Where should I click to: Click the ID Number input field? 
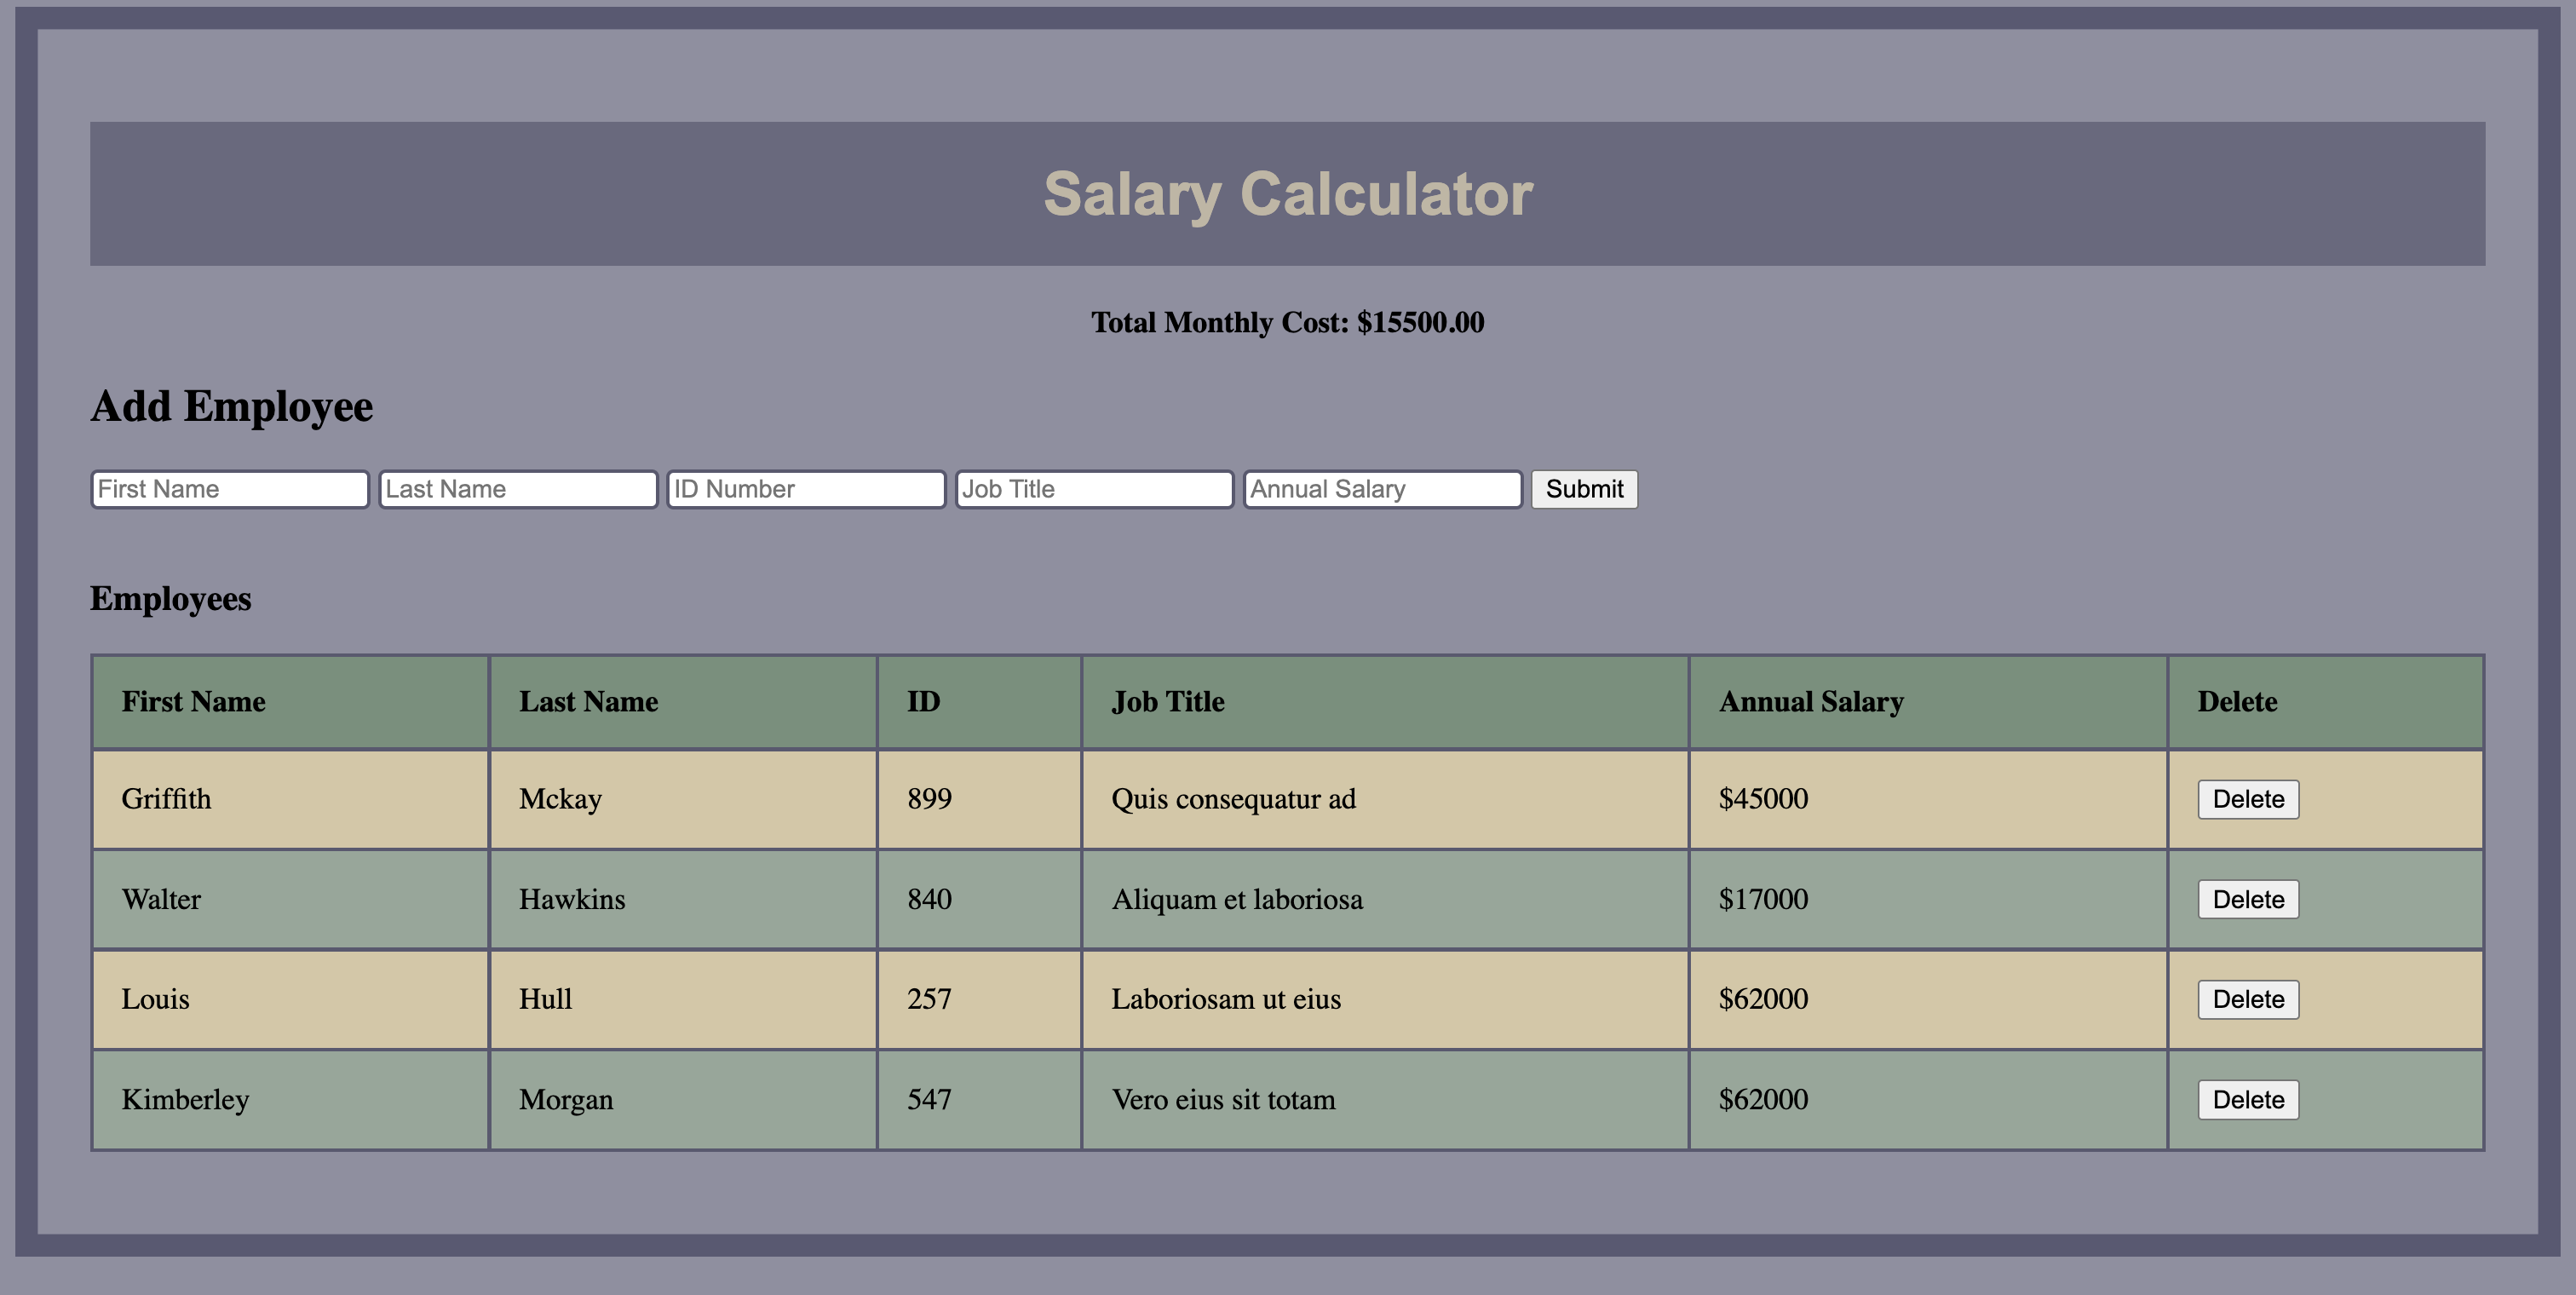coord(805,489)
